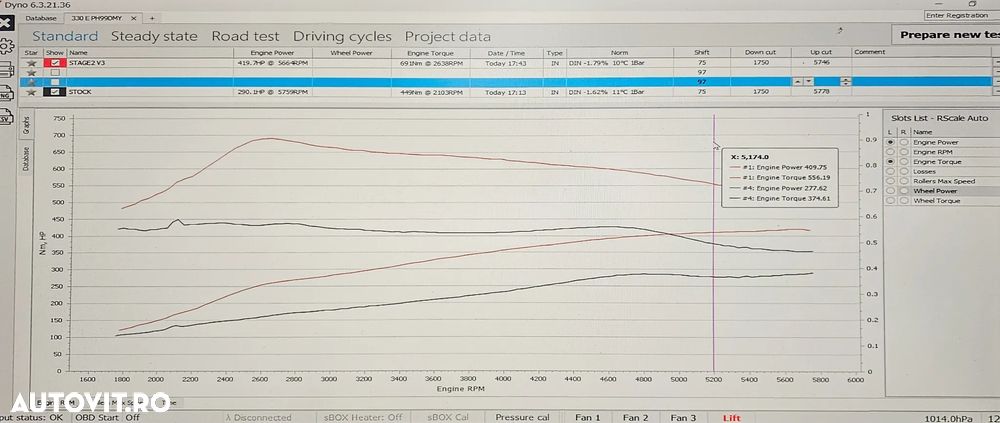Click the print icon in left sidebar
The height and width of the screenshot is (423, 1000).
click(5, 70)
